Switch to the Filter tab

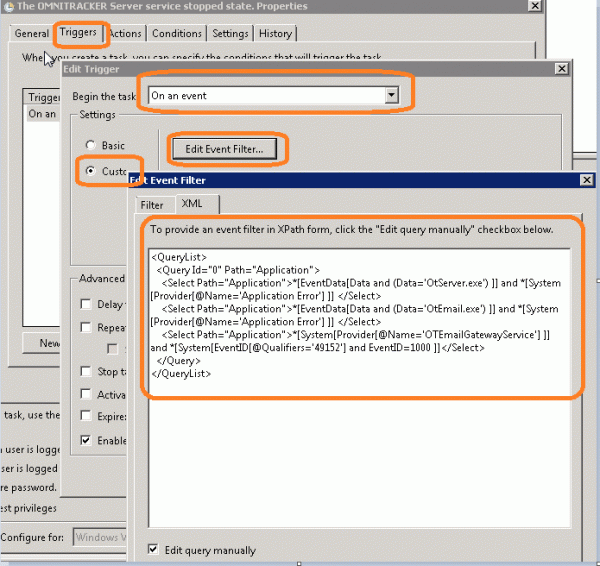(152, 205)
